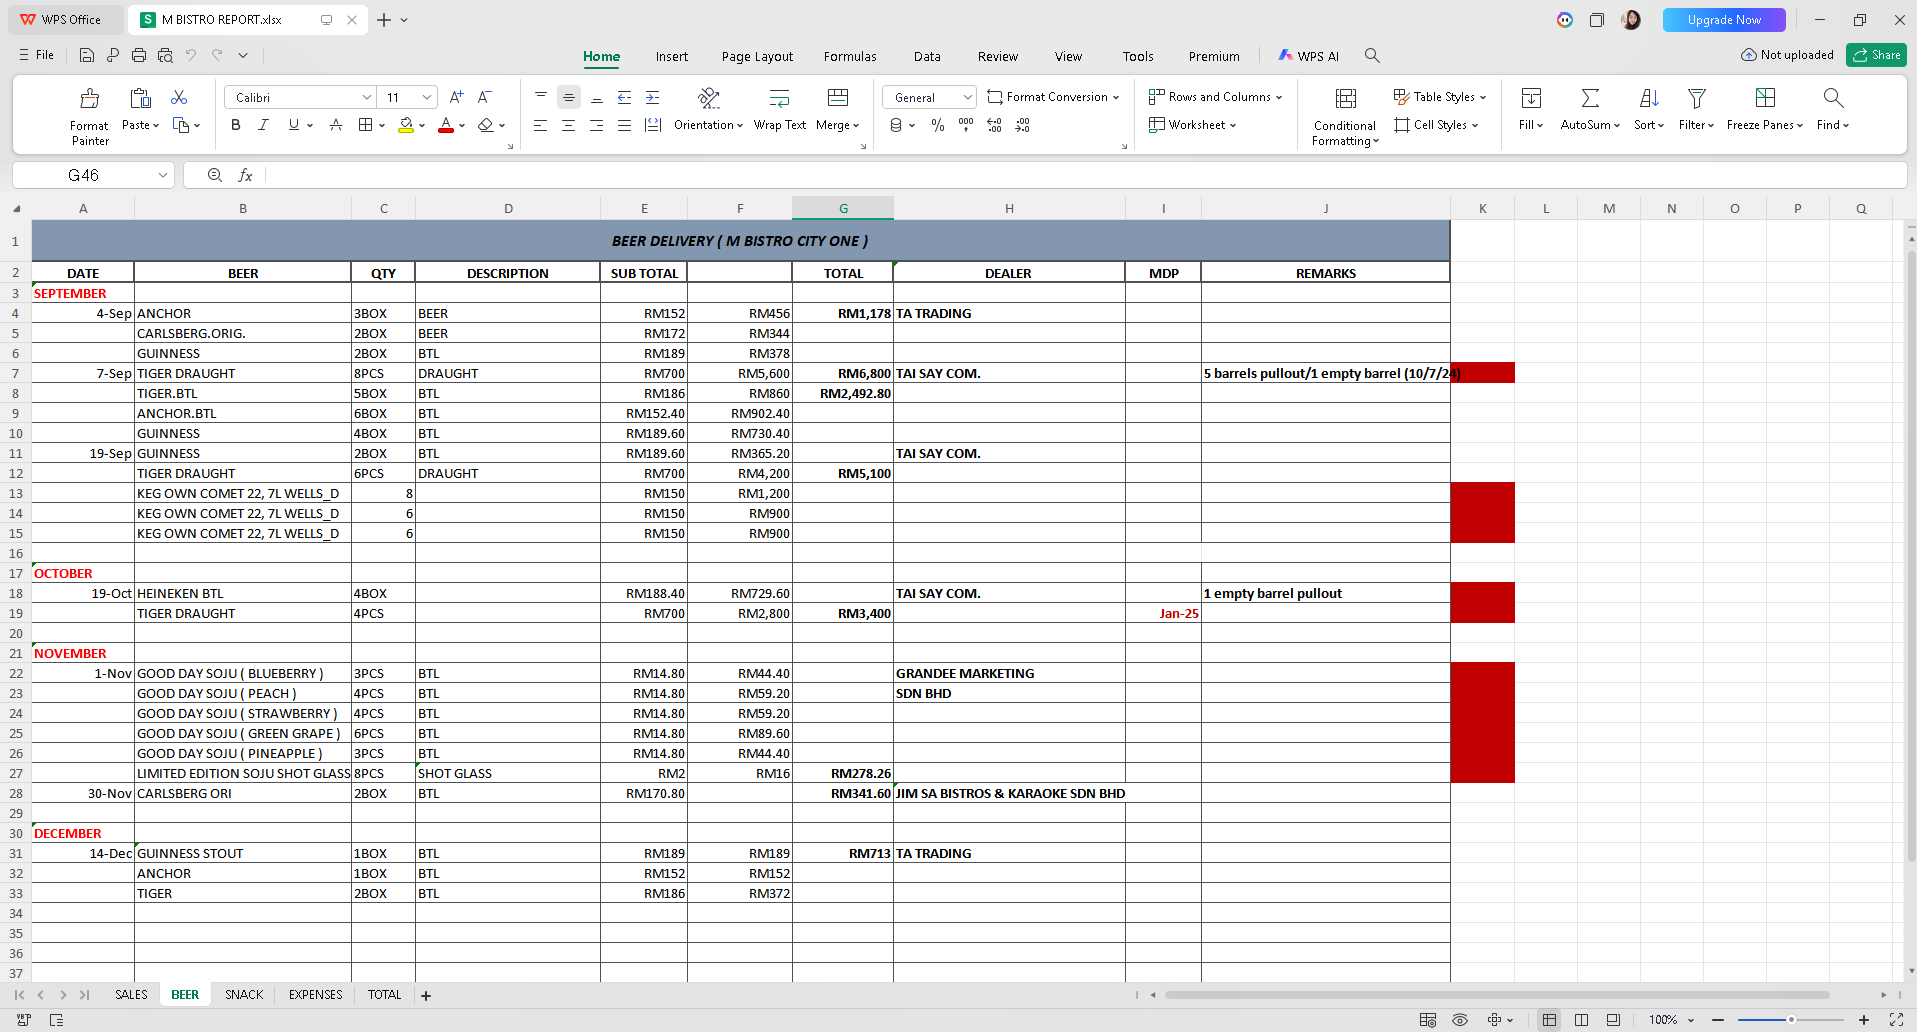This screenshot has height=1032, width=1917.
Task: Click the AutoSum button
Action: point(1590,110)
